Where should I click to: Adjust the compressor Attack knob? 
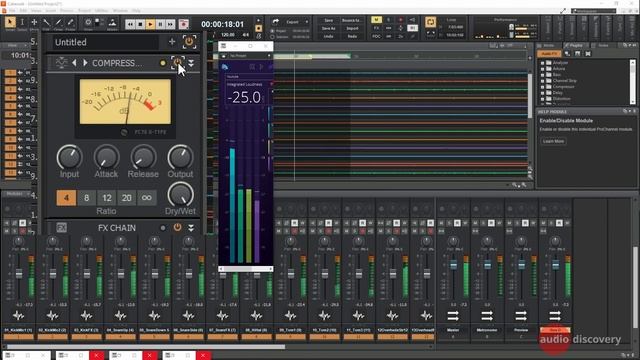tap(106, 158)
